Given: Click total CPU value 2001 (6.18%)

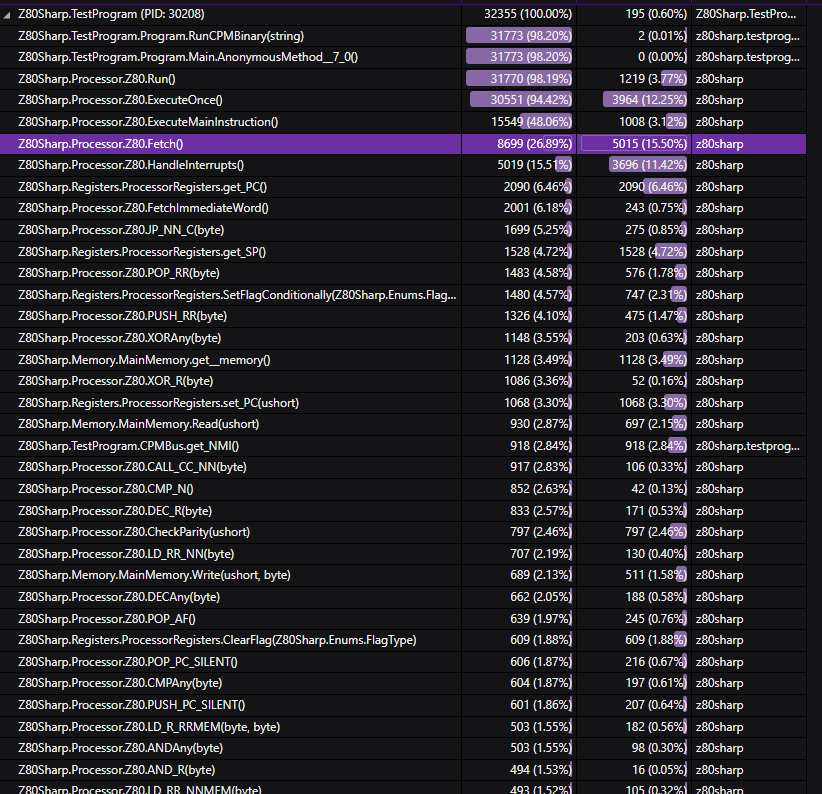Looking at the screenshot, I should 537,208.
